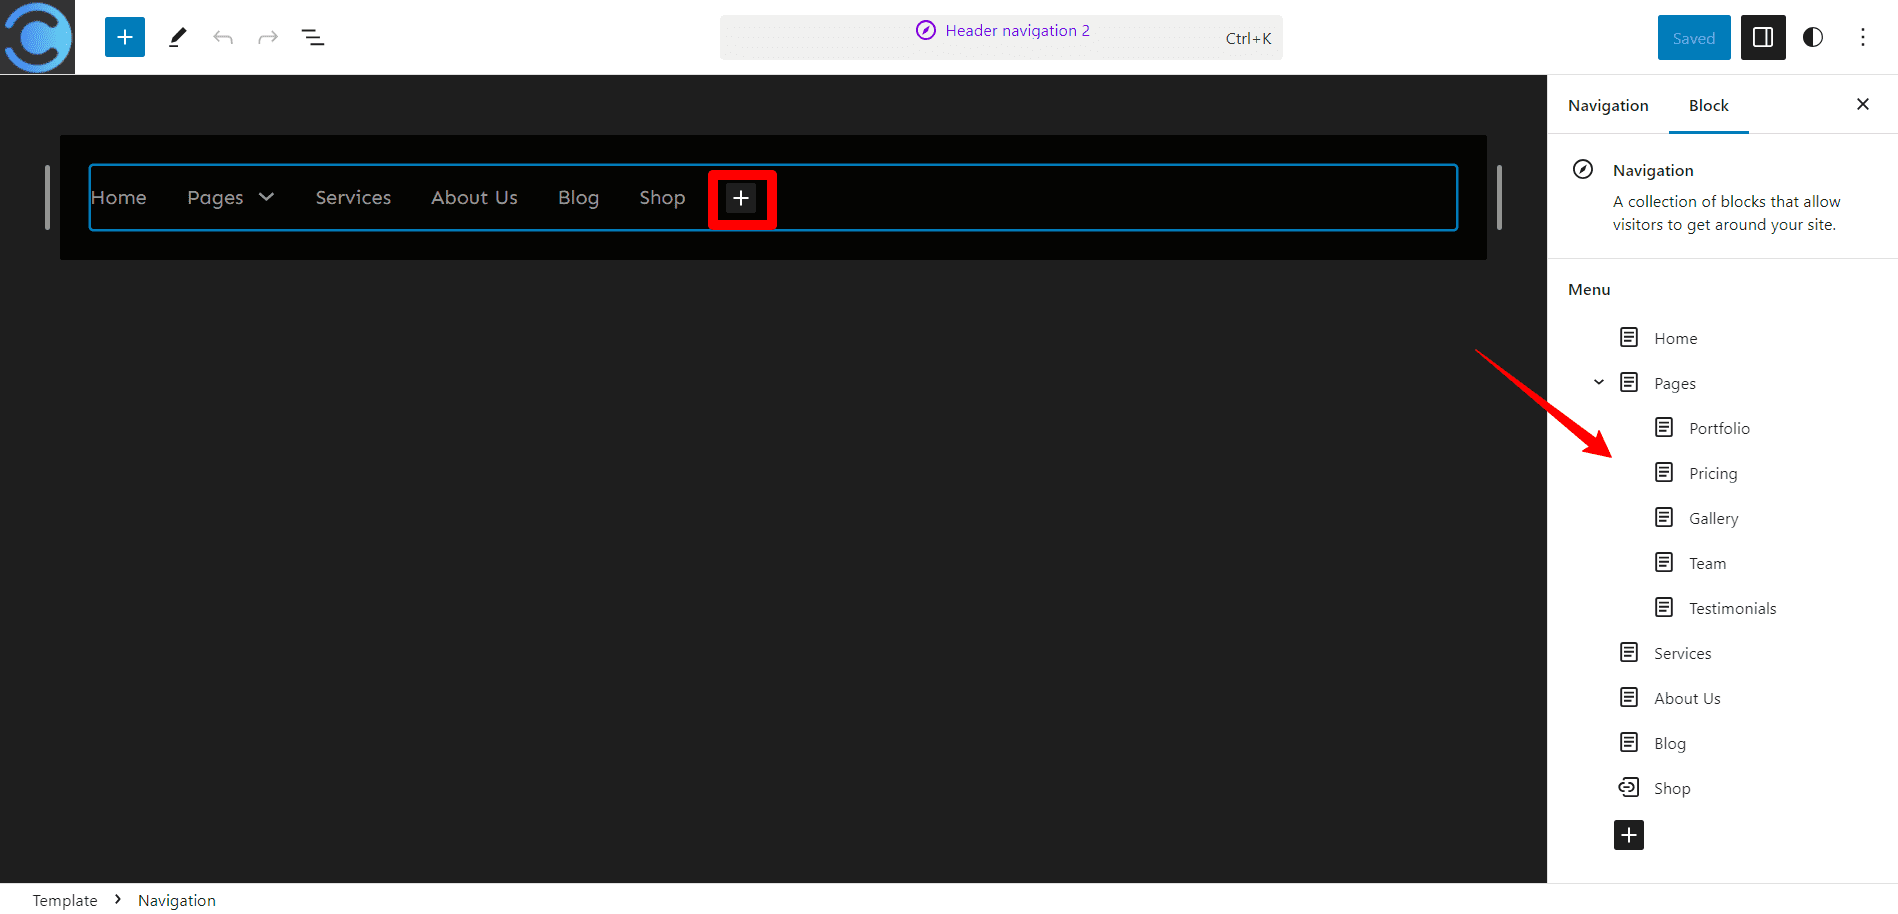Click the Undo arrow icon
Screen dimensions: 1898x914
223,37
